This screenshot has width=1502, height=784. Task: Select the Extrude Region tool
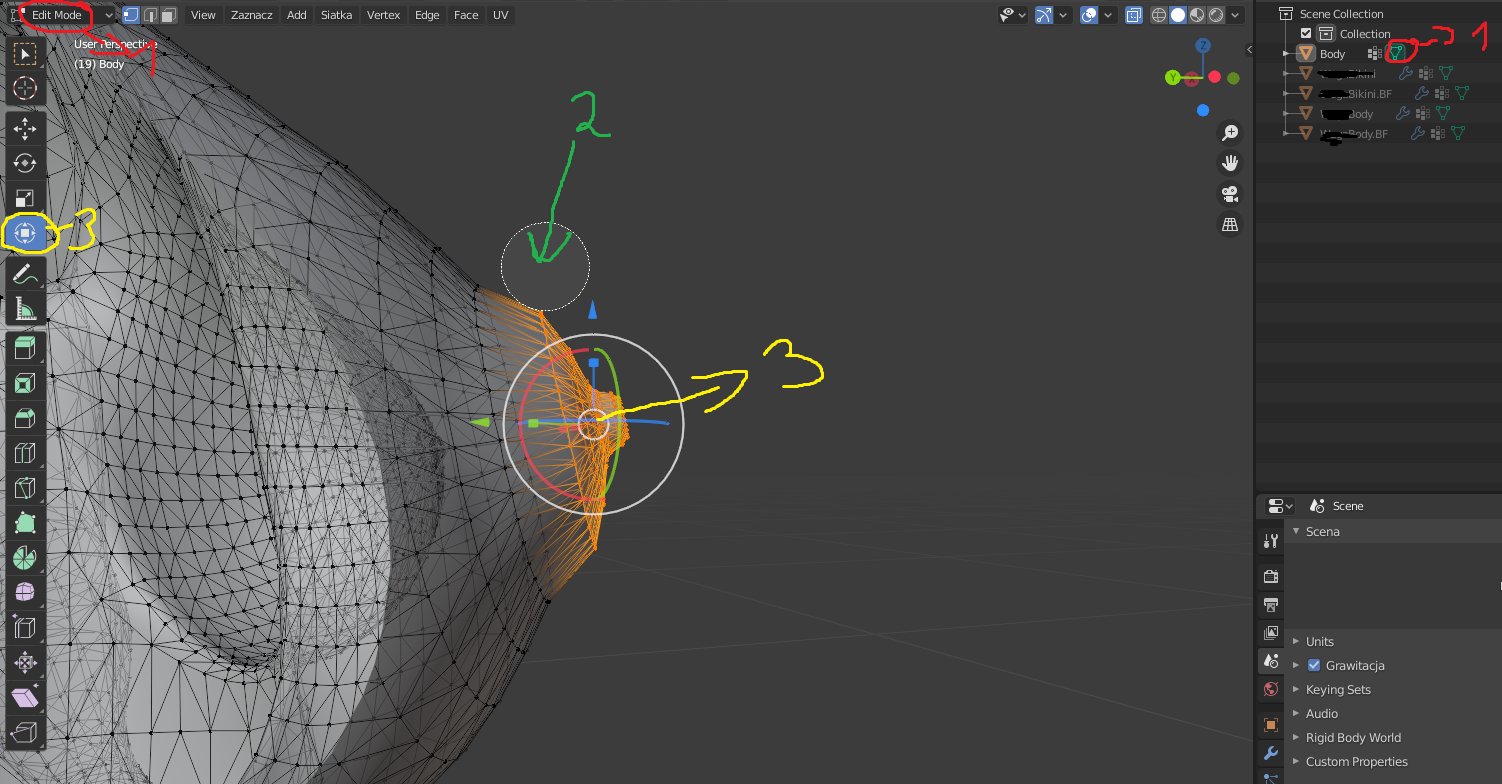[24, 347]
